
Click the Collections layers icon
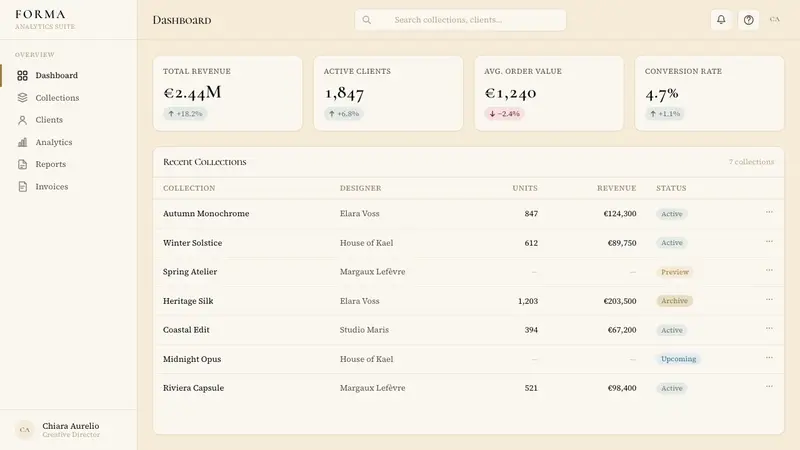tap(22, 97)
